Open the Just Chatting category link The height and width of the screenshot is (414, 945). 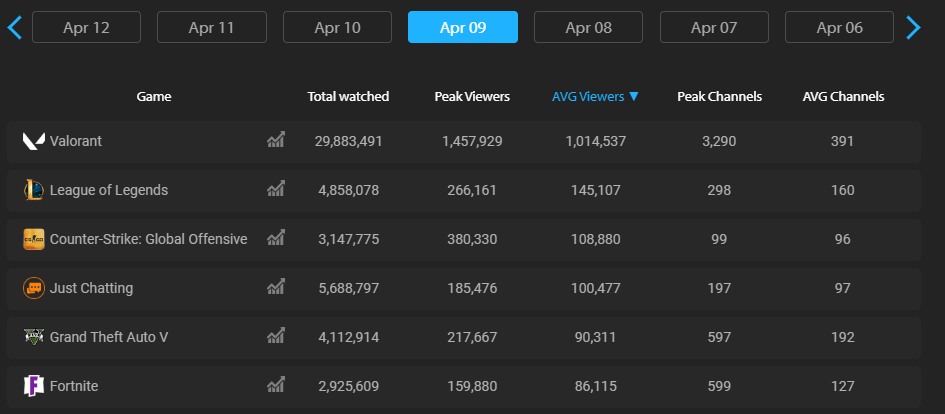(91, 288)
